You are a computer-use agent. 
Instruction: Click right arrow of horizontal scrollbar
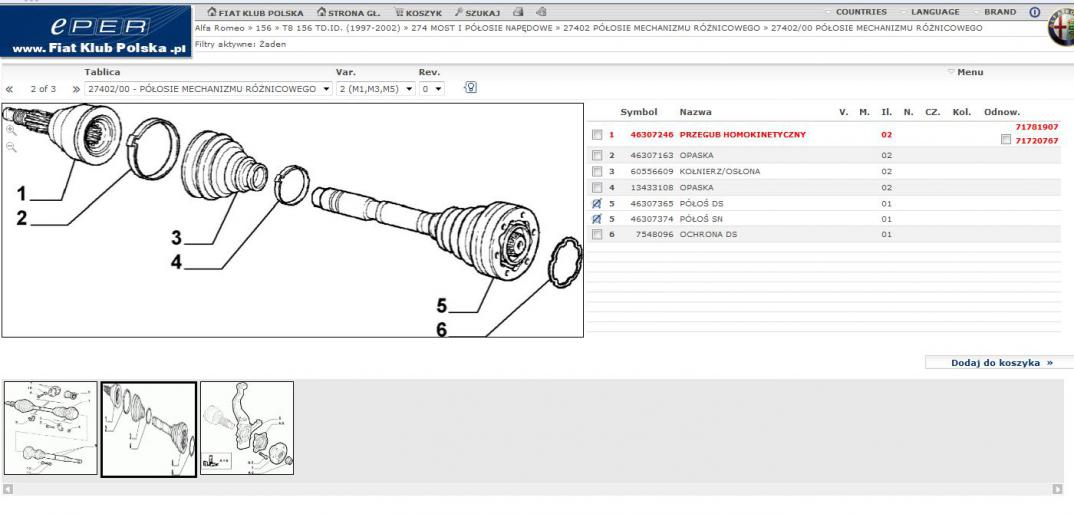click(x=1057, y=489)
